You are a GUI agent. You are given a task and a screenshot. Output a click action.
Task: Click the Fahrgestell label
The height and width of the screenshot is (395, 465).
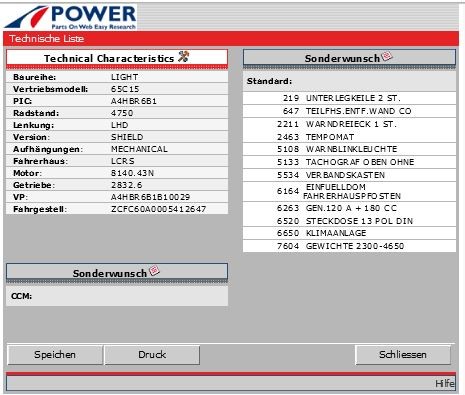tap(40, 209)
